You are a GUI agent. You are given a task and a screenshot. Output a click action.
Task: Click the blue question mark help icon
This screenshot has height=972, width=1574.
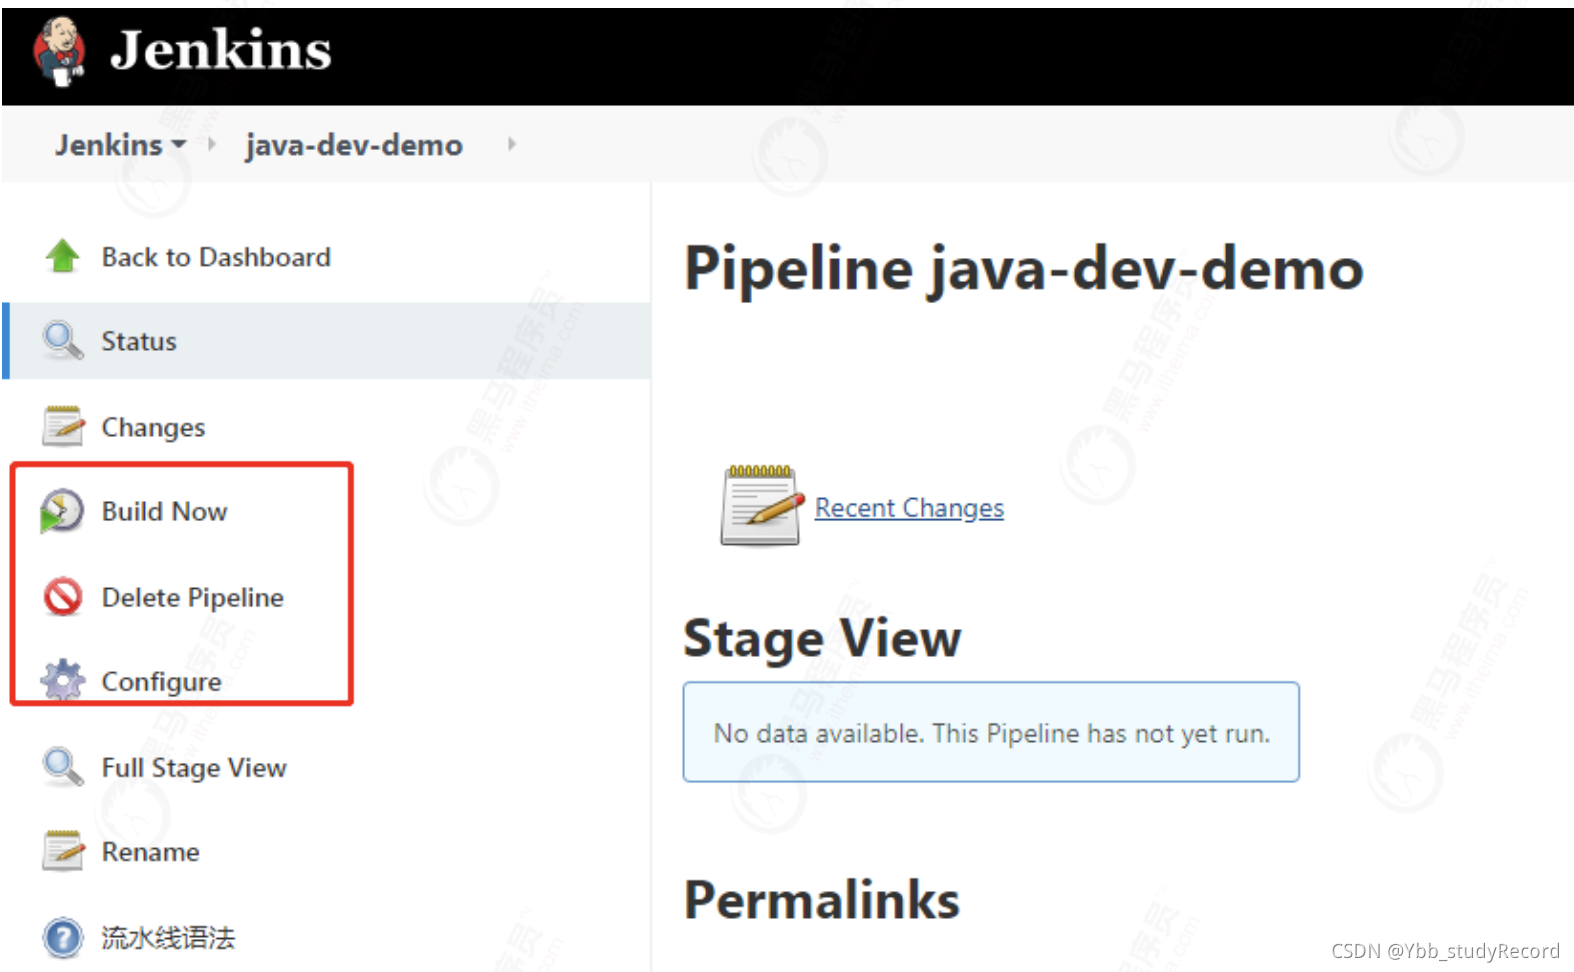click(63, 937)
